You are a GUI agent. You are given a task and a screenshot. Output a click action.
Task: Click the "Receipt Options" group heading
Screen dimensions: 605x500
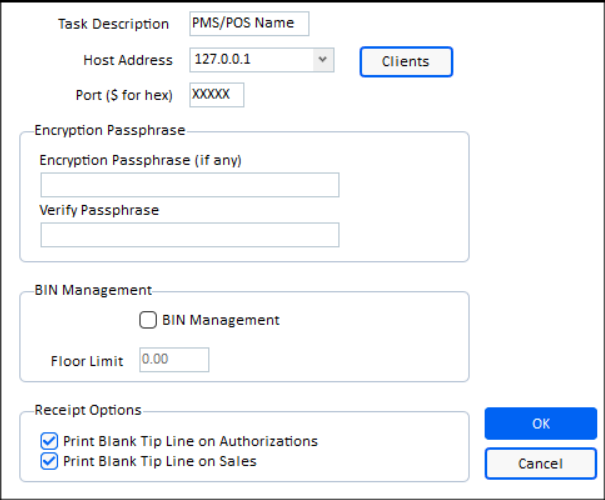88,410
